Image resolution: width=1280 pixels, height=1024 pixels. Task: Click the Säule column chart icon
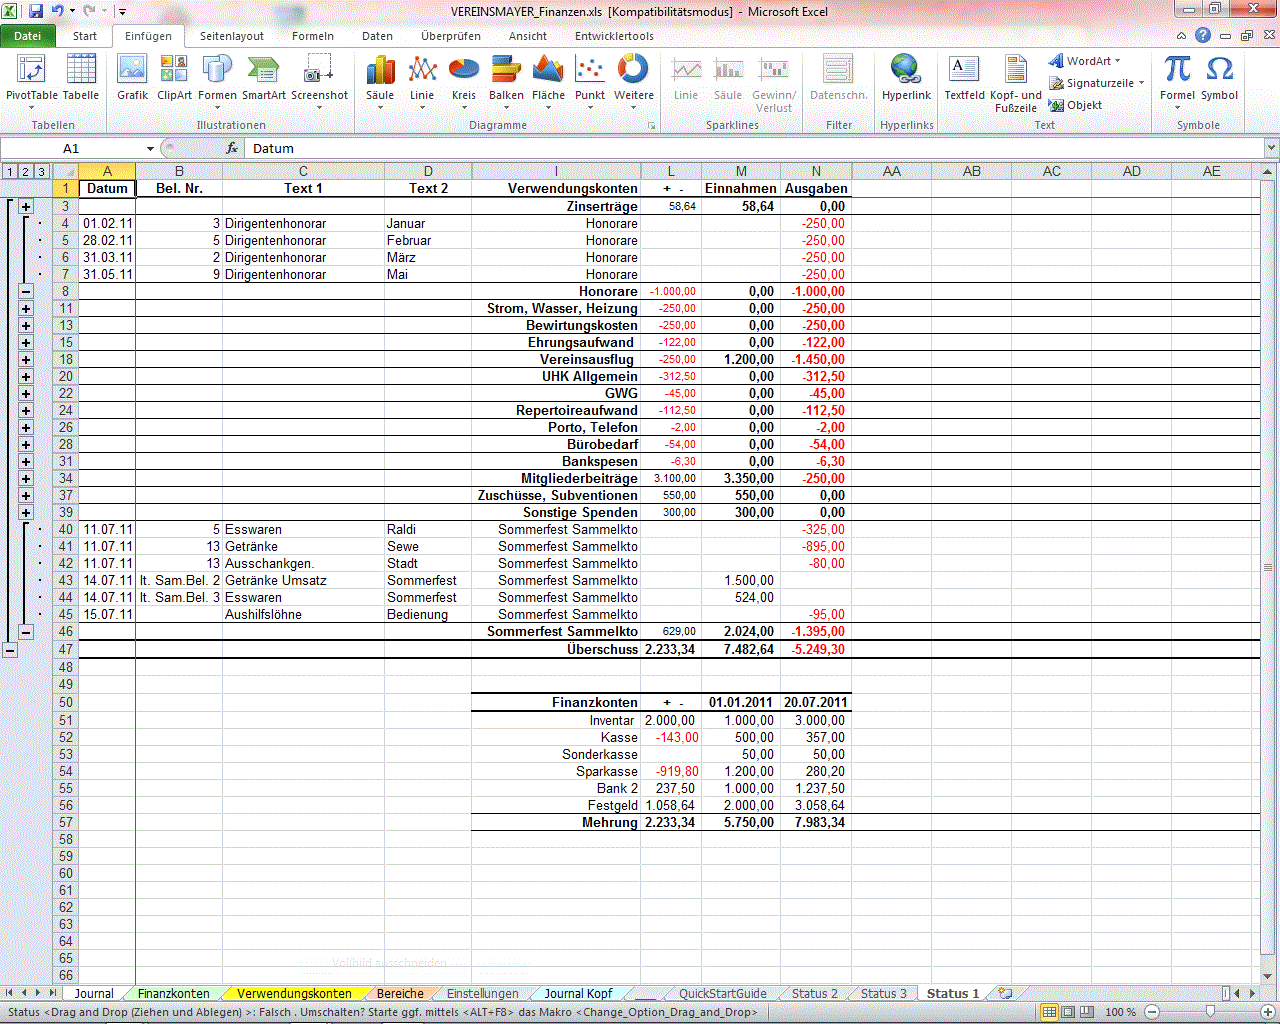click(380, 77)
